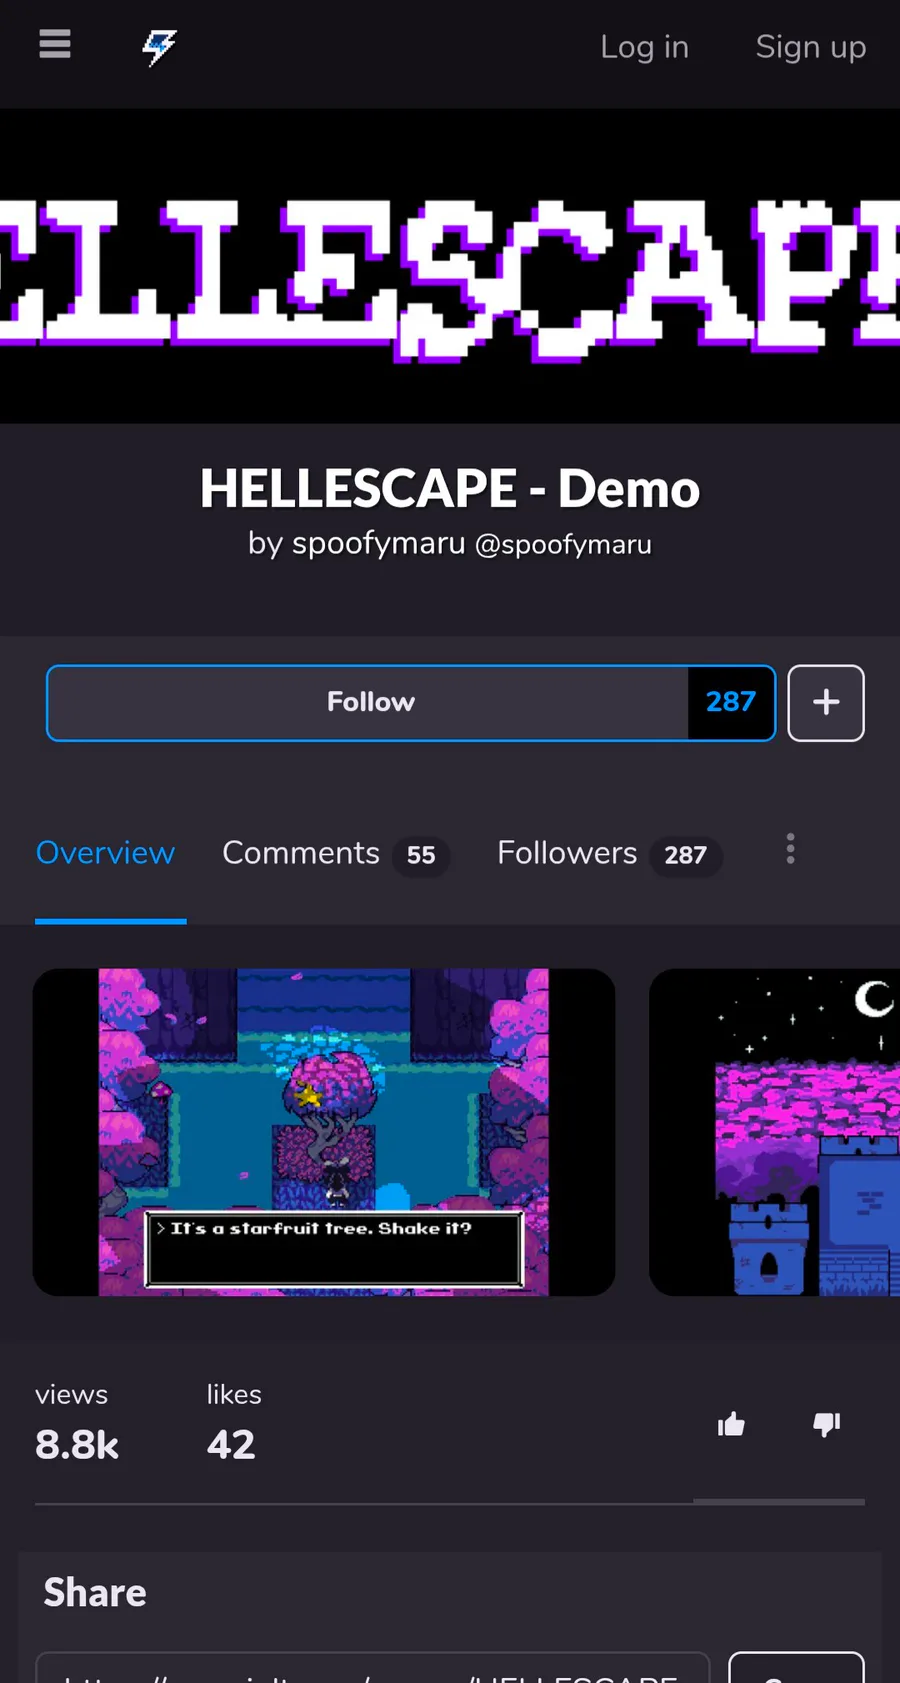Open the castle night sky screenshot
This screenshot has width=900, height=1683.
click(775, 1132)
